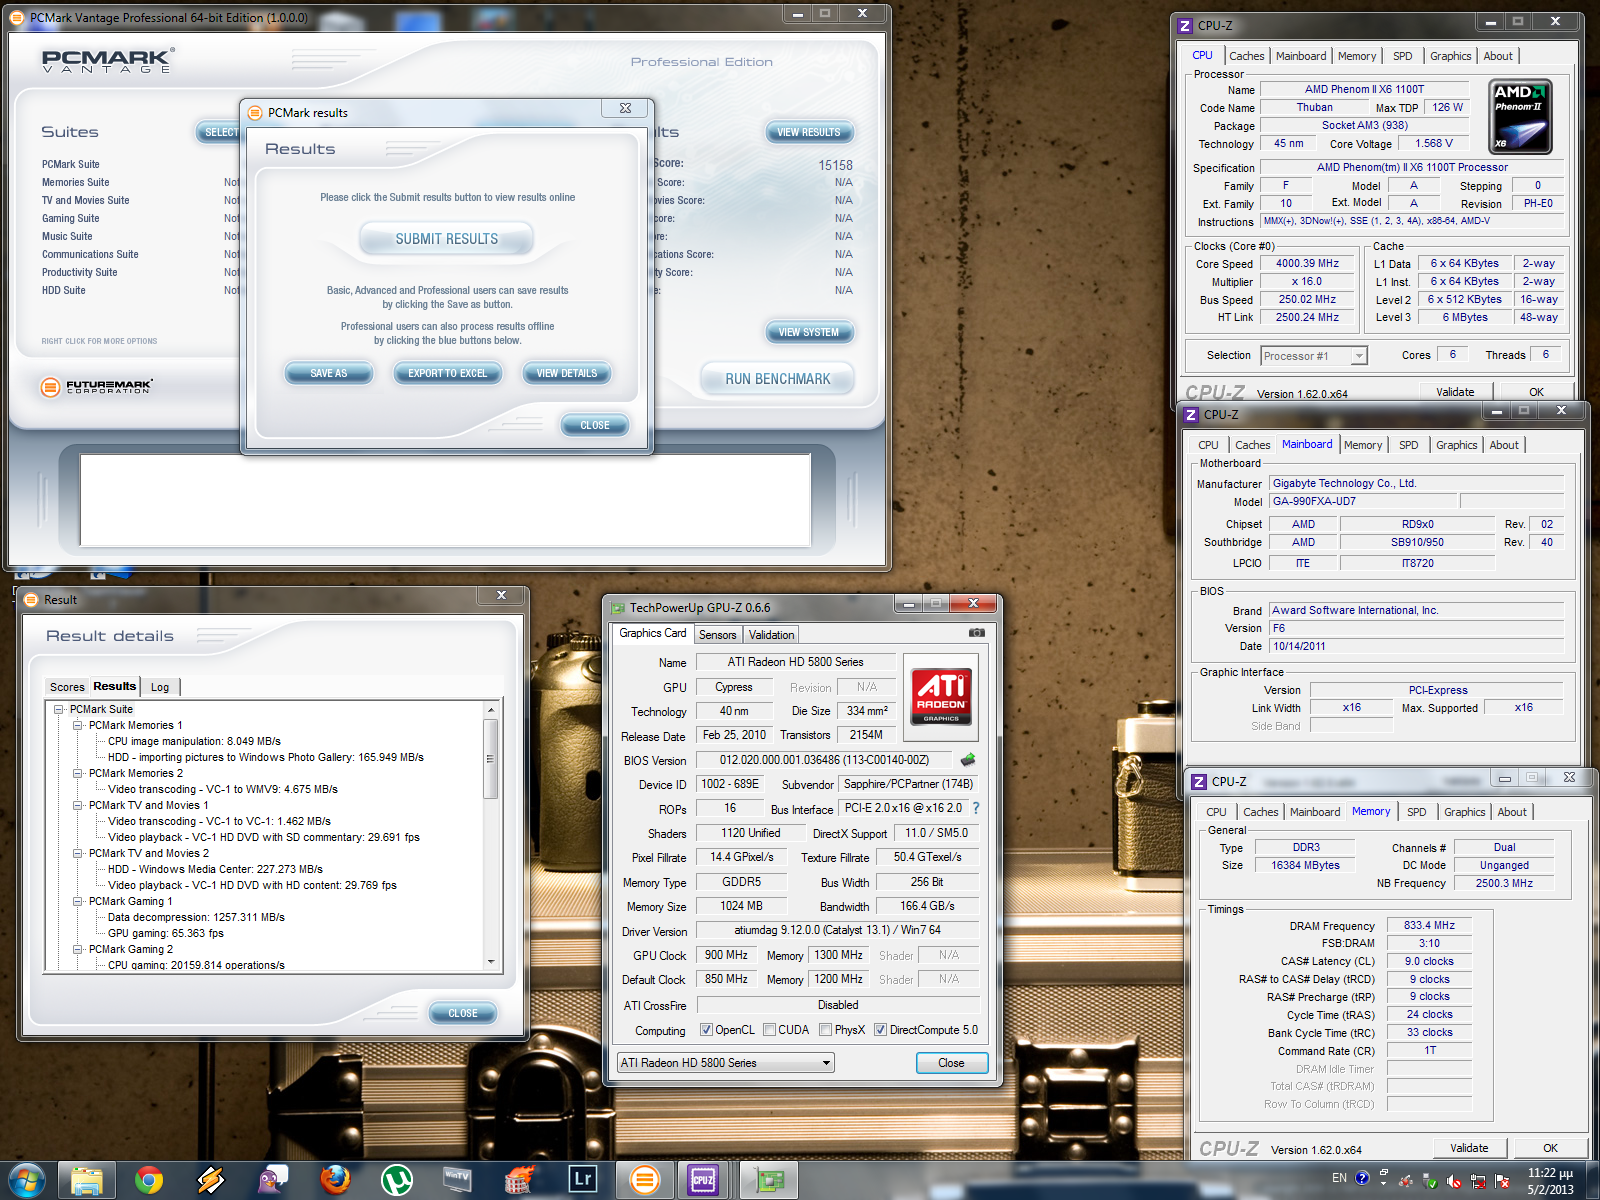Select HDD Suite in the Suites list

(x=63, y=290)
